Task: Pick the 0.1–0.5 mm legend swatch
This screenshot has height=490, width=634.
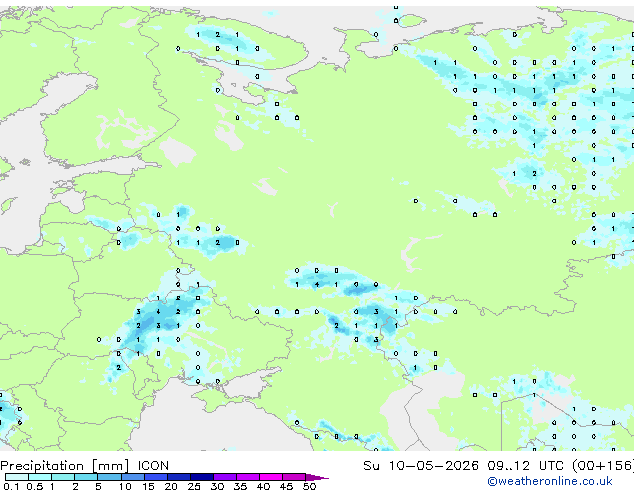Action: coord(17,477)
